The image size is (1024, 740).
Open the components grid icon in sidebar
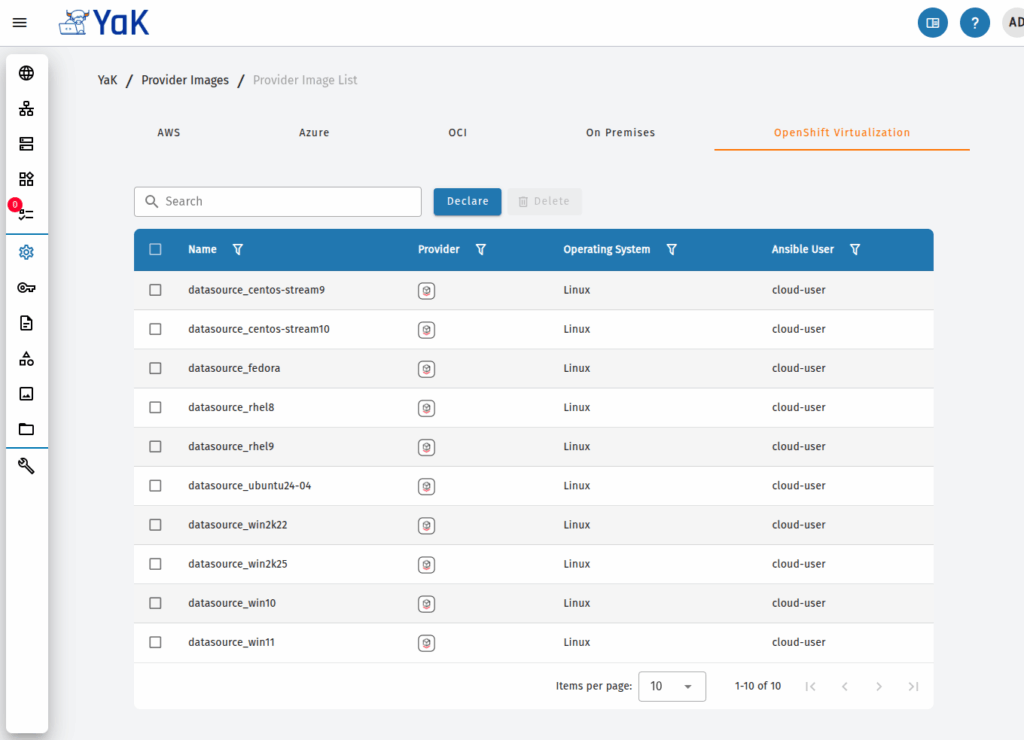click(26, 179)
